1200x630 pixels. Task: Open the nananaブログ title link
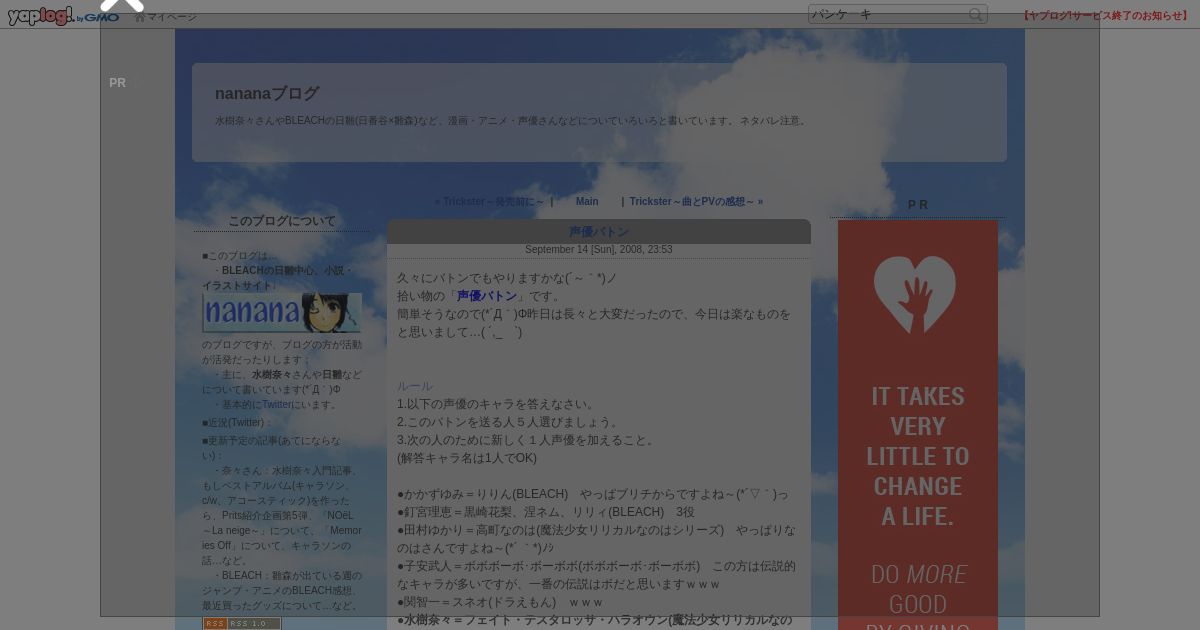click(267, 93)
